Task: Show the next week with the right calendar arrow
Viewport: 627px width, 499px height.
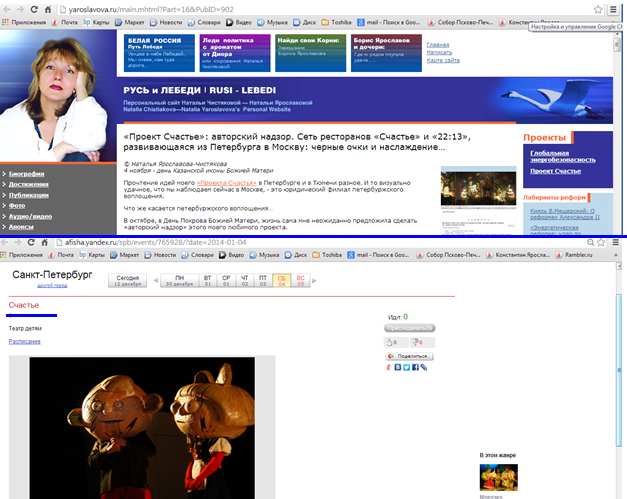Action: (x=314, y=281)
